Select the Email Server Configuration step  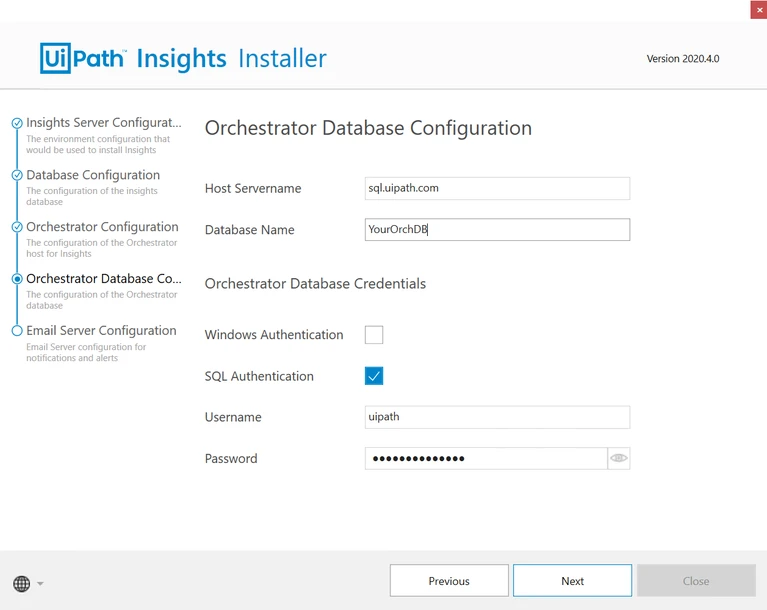pyautogui.click(x=101, y=331)
